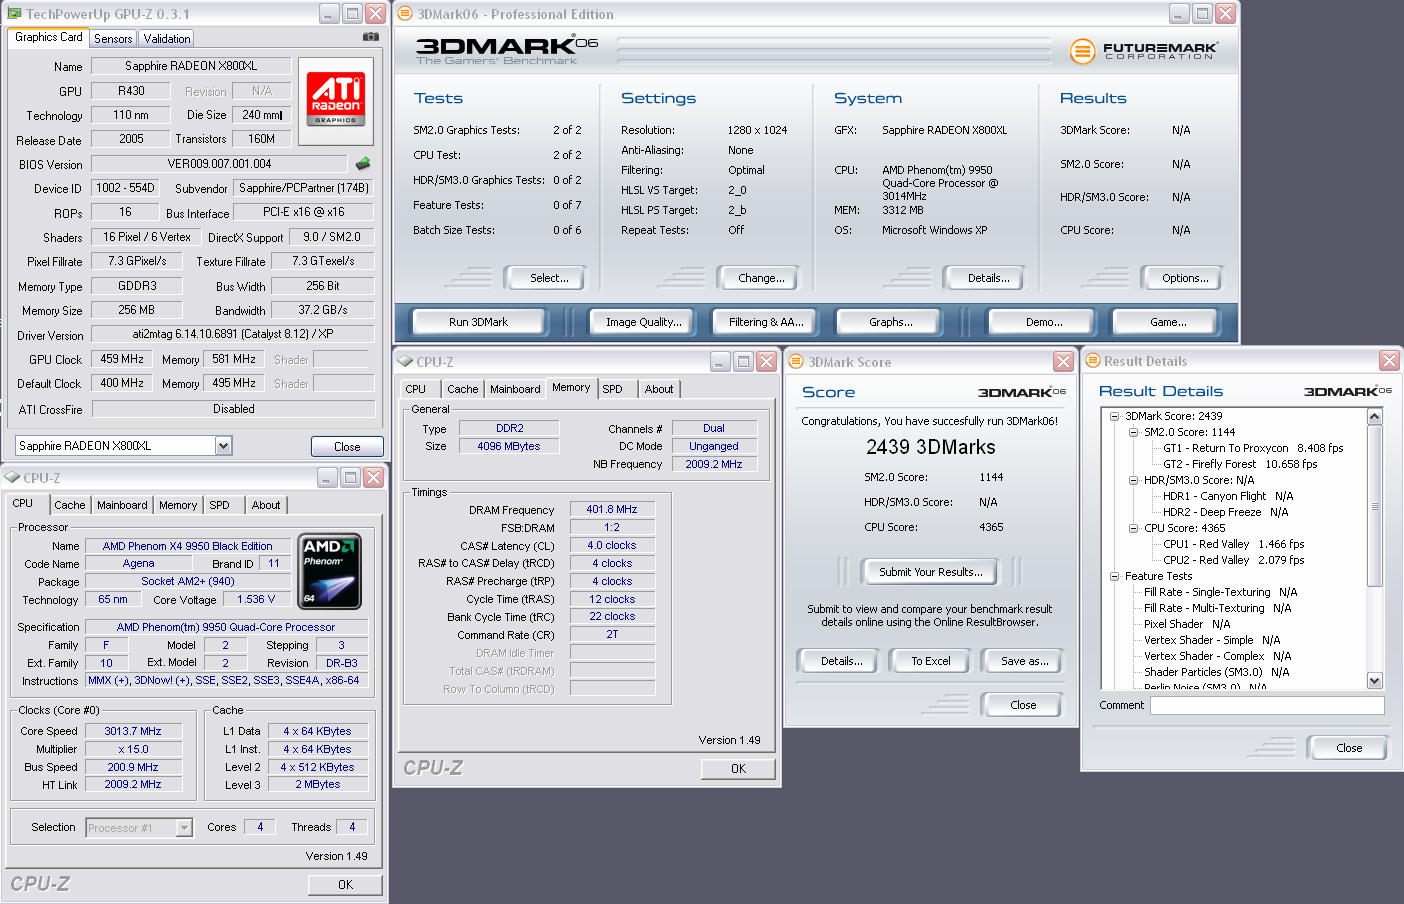This screenshot has height=904, width=1404.
Task: Select the Graphics Card tab in GPU-Z
Action: (x=49, y=37)
